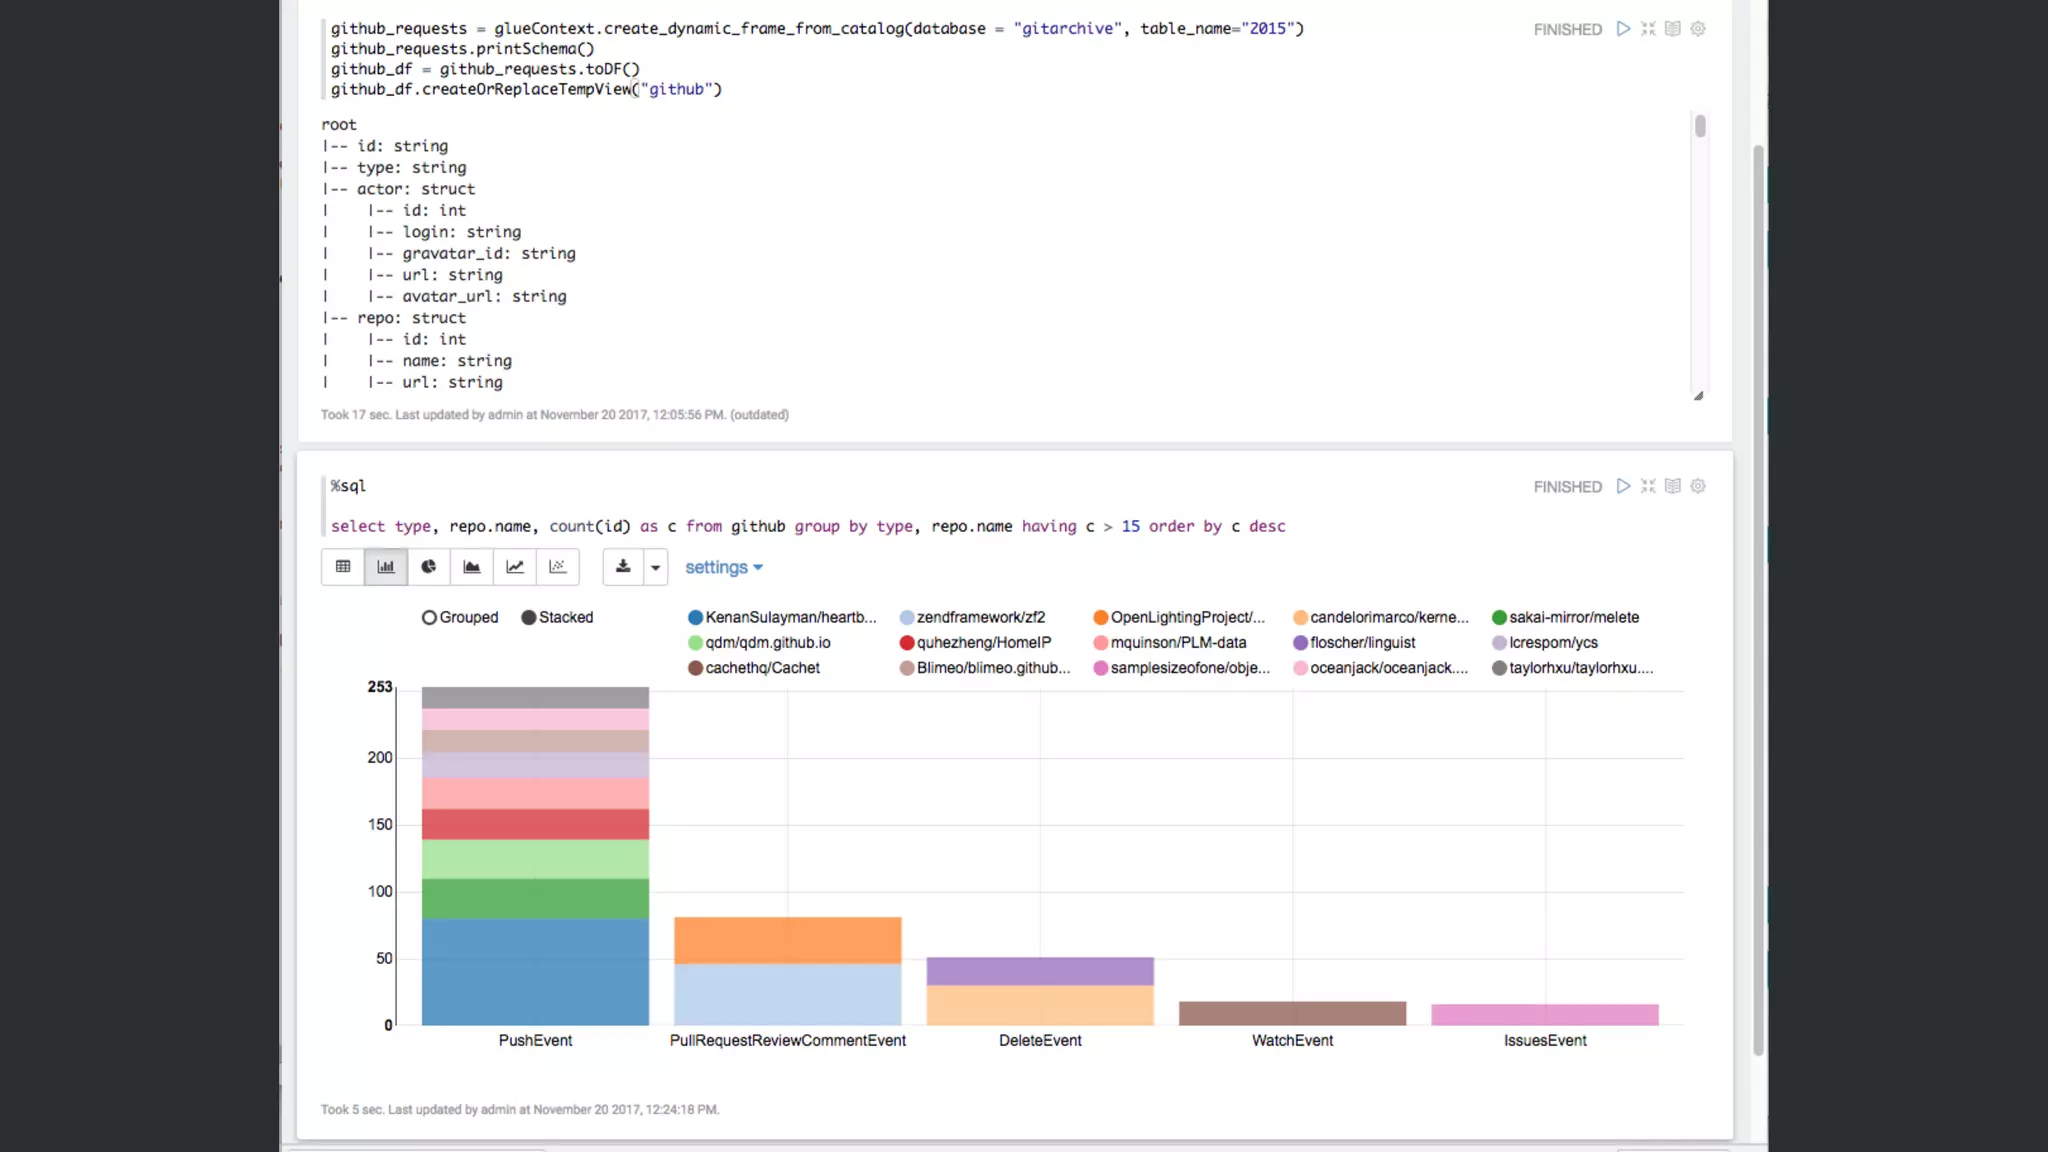Run the %sql paragraph play icon
The width and height of the screenshot is (2048, 1152).
pyautogui.click(x=1623, y=486)
